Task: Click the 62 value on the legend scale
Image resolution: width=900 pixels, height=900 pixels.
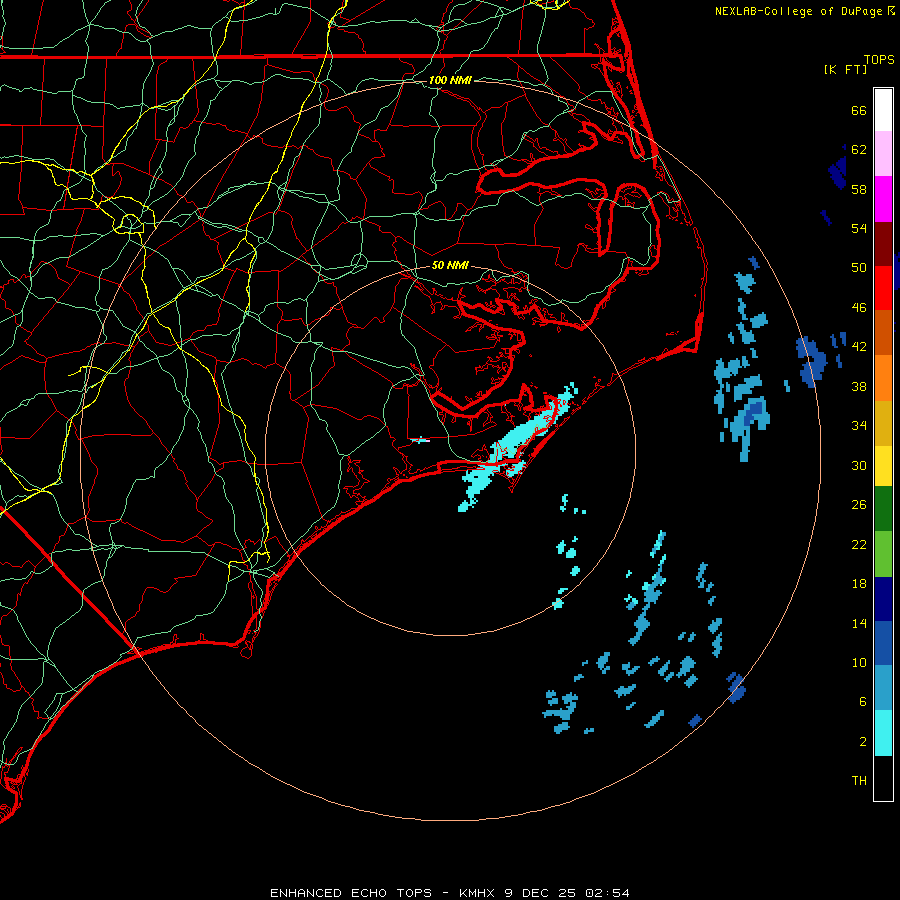Action: (x=859, y=150)
